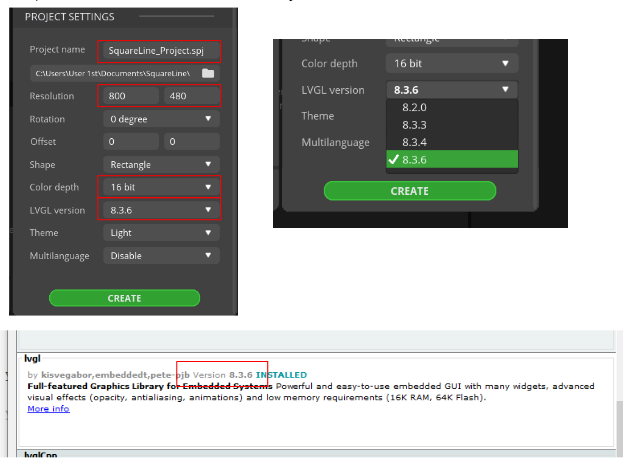Open the Rotation dropdown set to 0 degree
This screenshot has height=467, width=636.
(x=161, y=119)
